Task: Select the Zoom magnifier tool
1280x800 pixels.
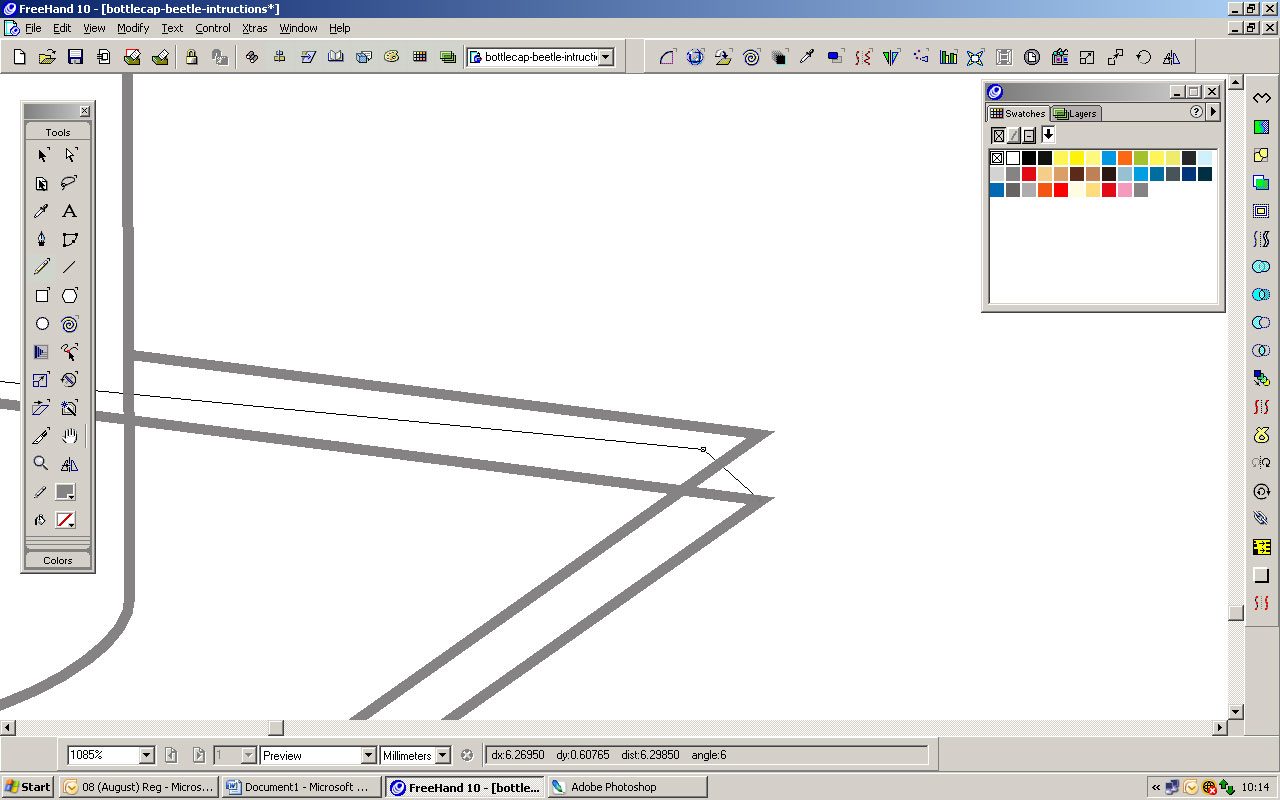Action: click(41, 463)
